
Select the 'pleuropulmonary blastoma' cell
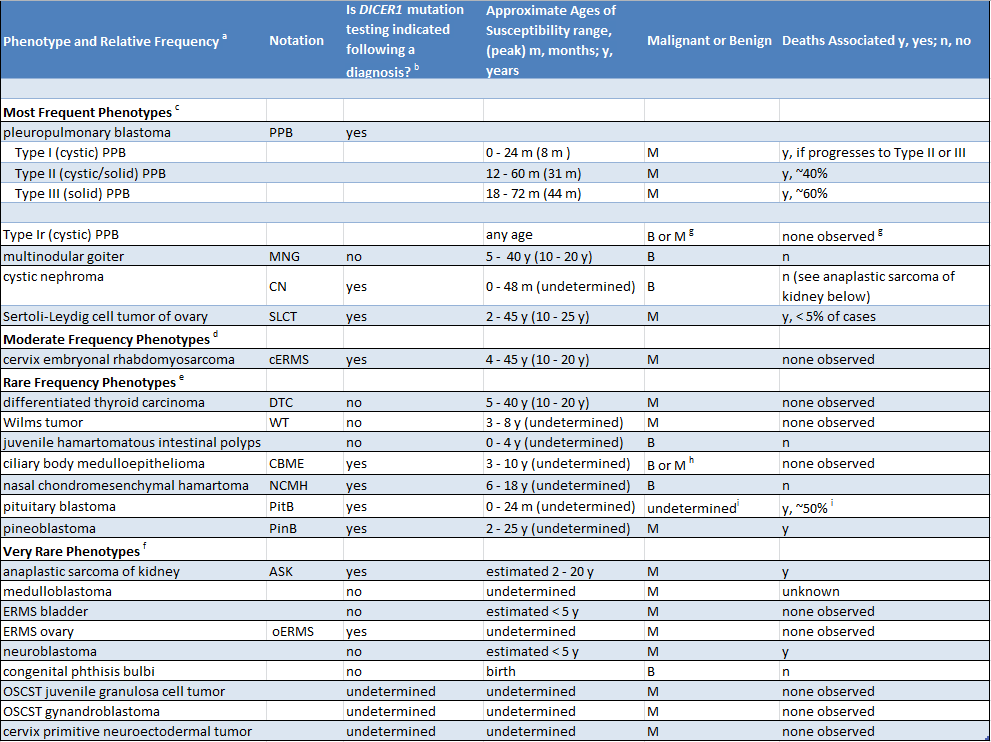pyautogui.click(x=87, y=132)
